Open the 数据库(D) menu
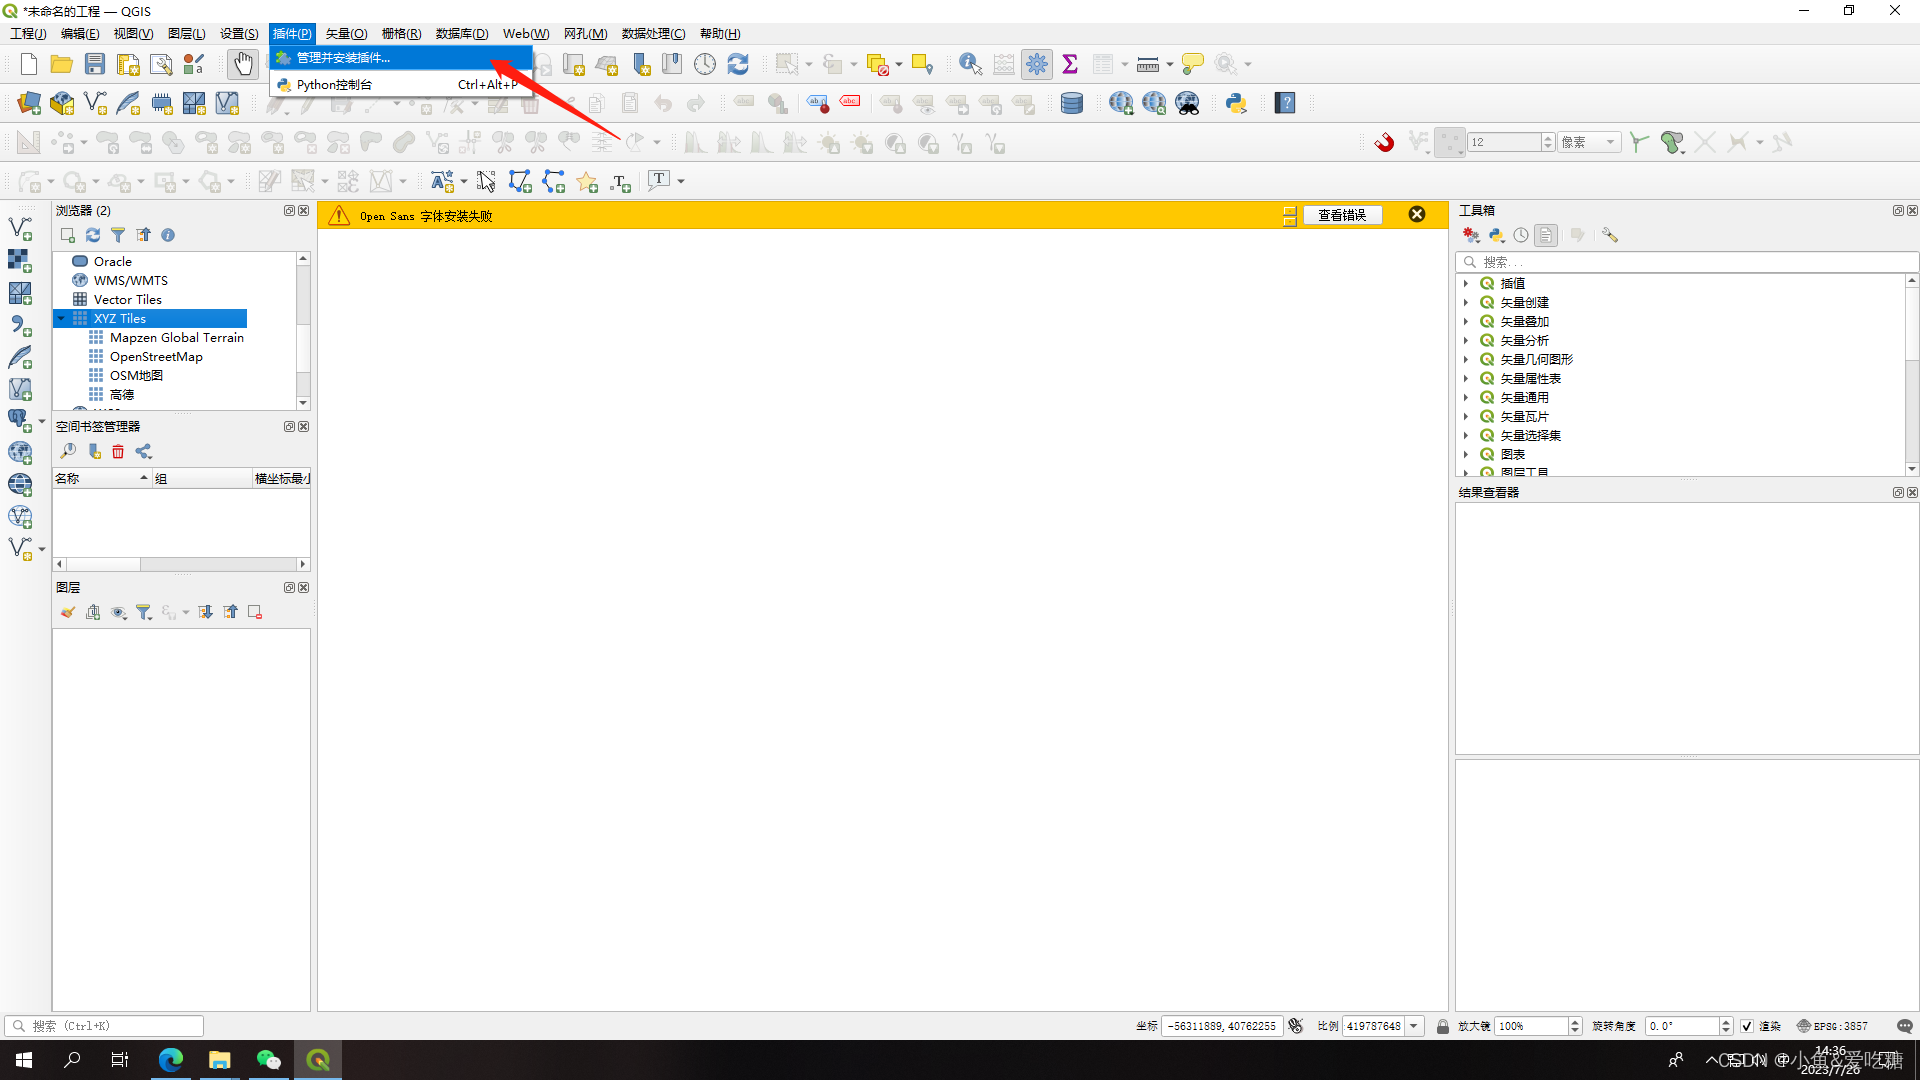Image resolution: width=1920 pixels, height=1080 pixels. click(462, 33)
